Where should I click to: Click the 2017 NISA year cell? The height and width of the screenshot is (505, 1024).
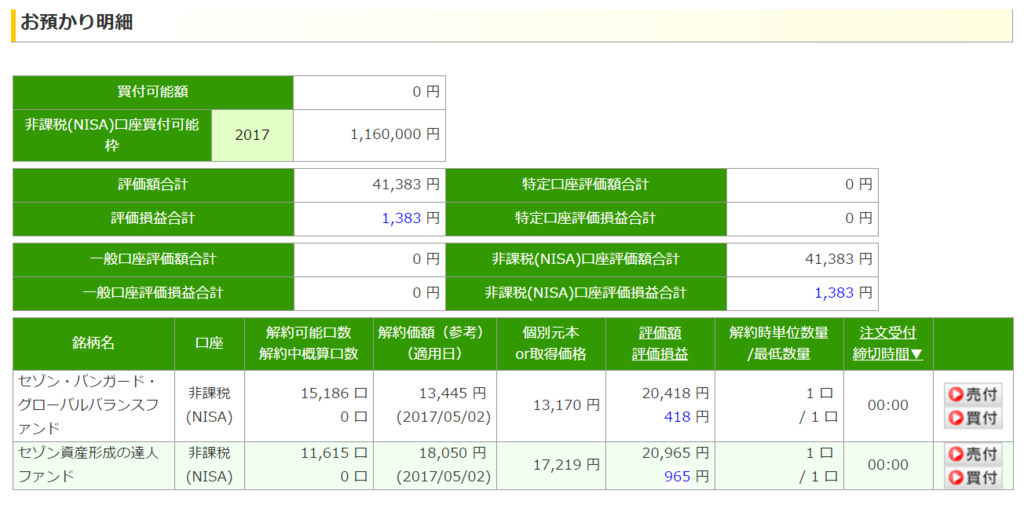[252, 135]
